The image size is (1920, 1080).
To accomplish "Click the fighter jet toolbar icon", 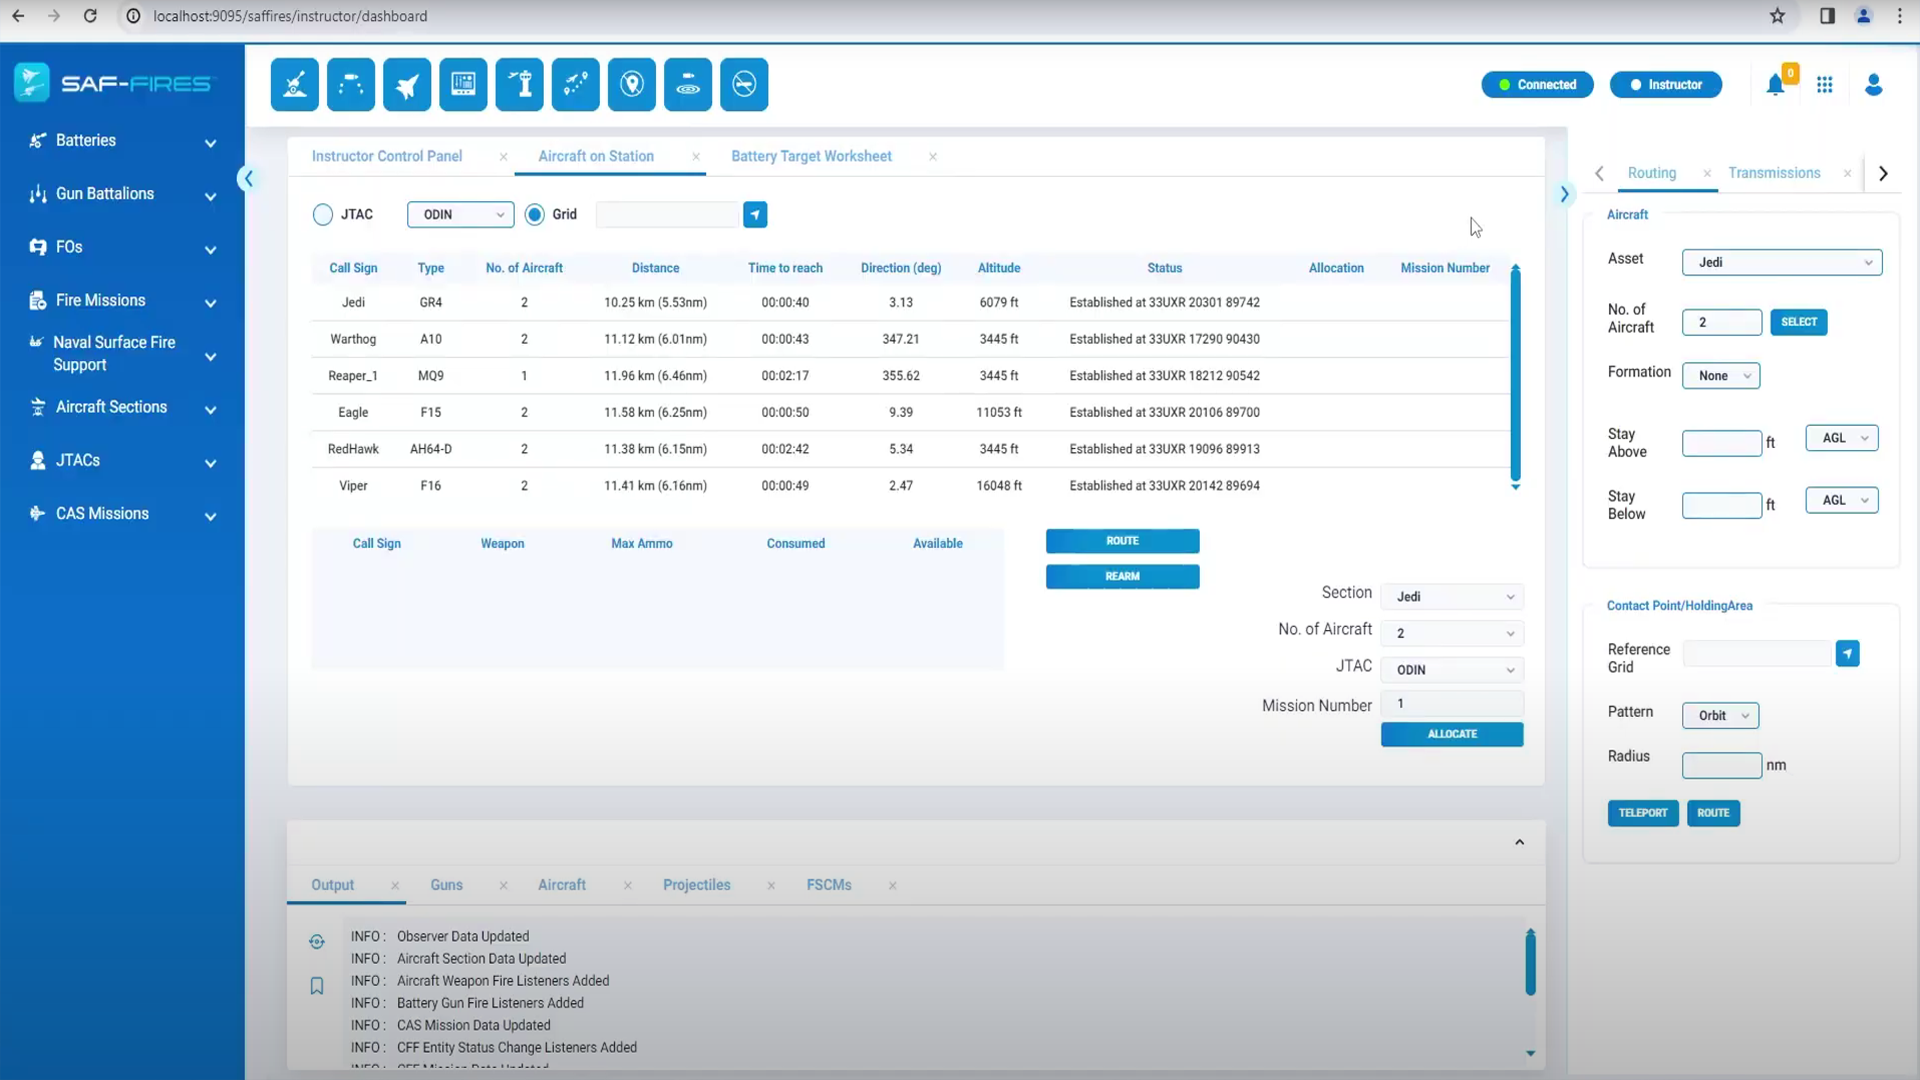I will click(407, 84).
